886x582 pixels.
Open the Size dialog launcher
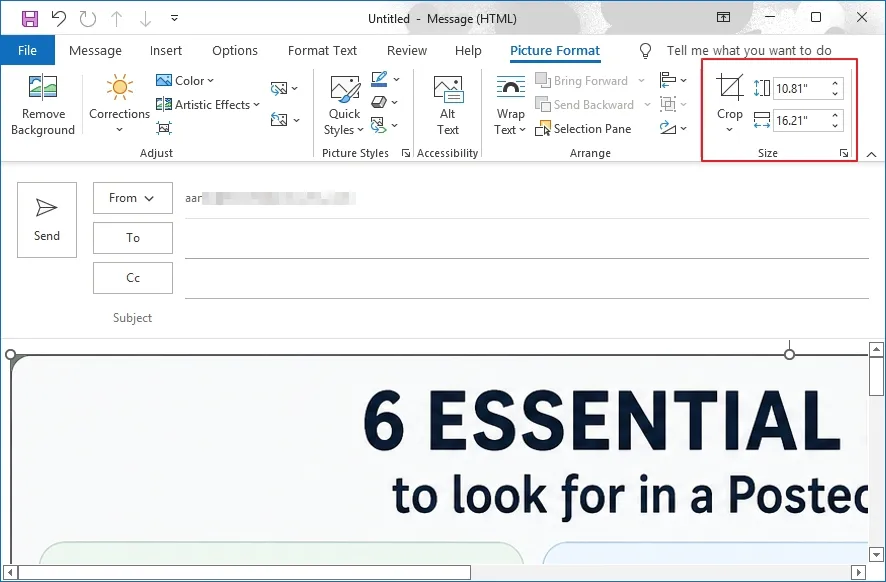click(x=844, y=153)
